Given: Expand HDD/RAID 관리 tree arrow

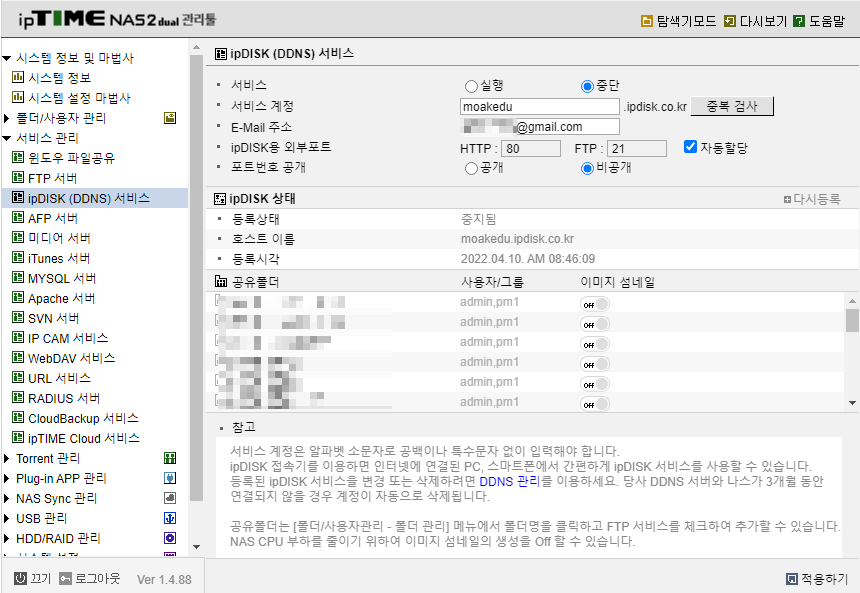Looking at the screenshot, I should [7, 538].
